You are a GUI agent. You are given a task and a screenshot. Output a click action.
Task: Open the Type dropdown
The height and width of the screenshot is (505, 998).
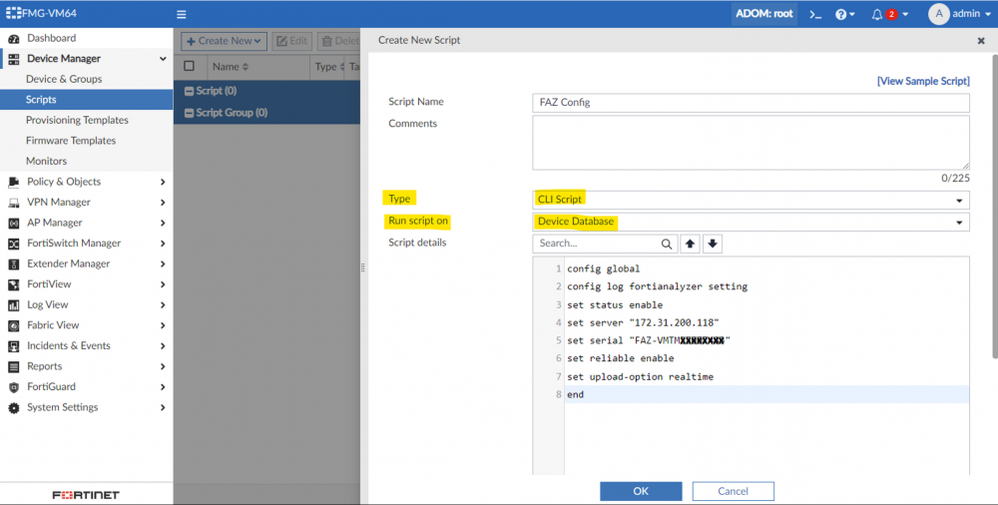tap(751, 199)
